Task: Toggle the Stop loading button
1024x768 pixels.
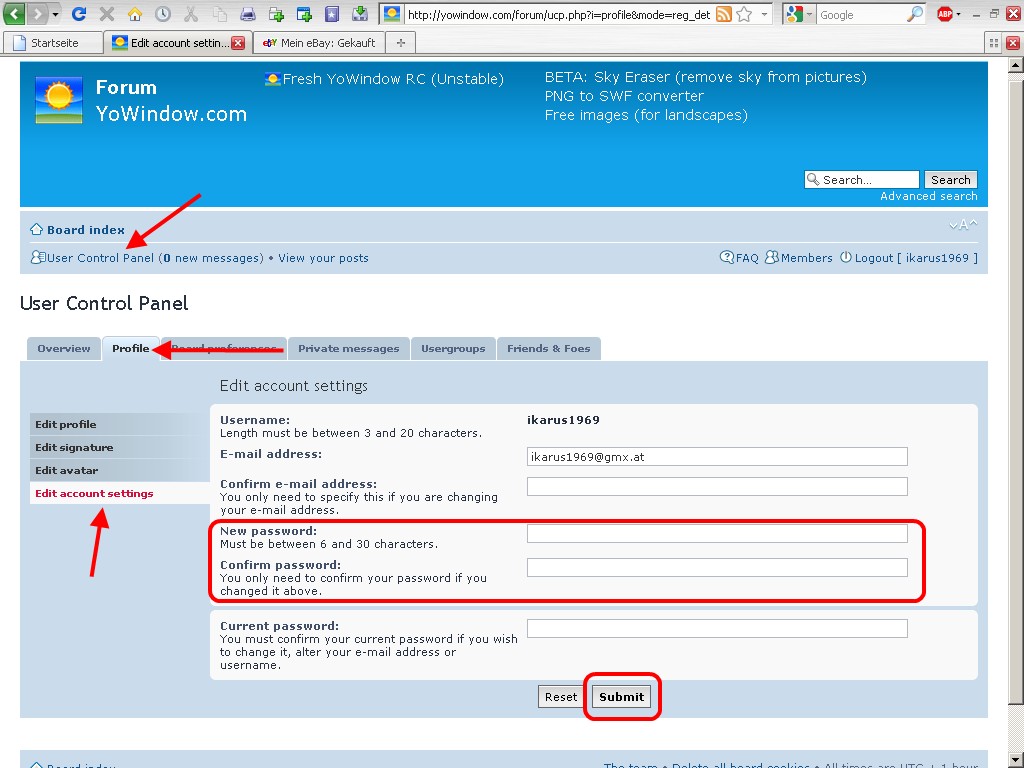Action: (106, 14)
